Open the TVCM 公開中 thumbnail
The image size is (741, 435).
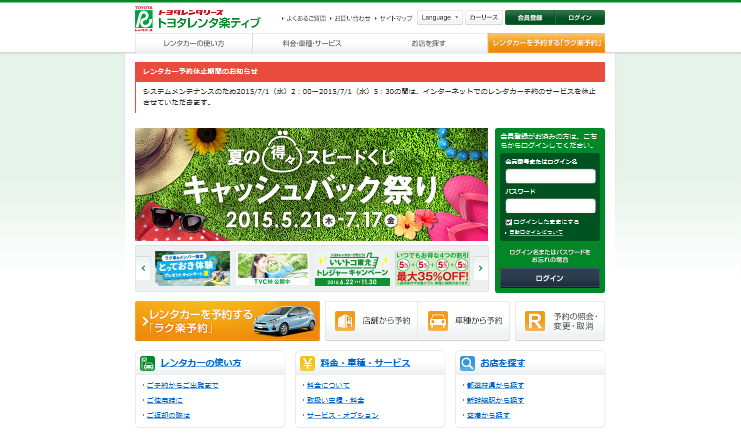coord(272,268)
